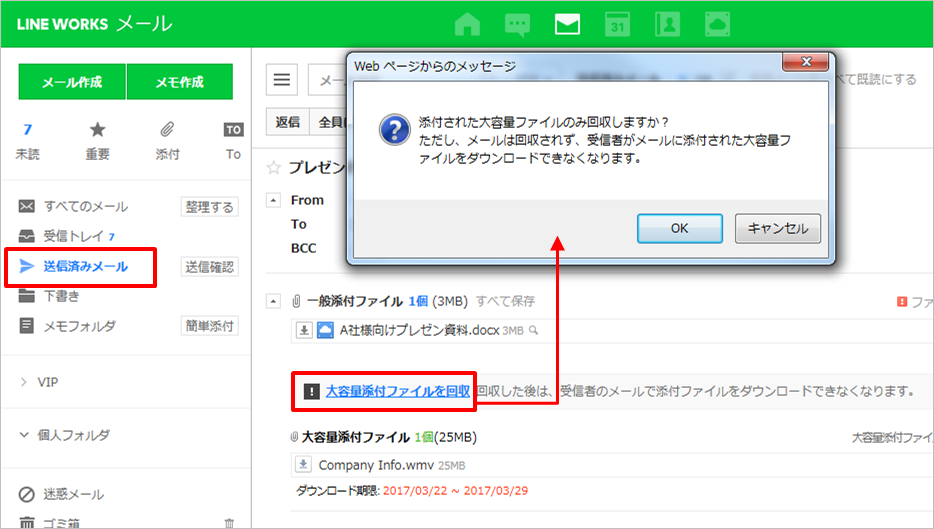Expand the VIP folder group
Image resolution: width=934 pixels, height=529 pixels.
(x=24, y=382)
